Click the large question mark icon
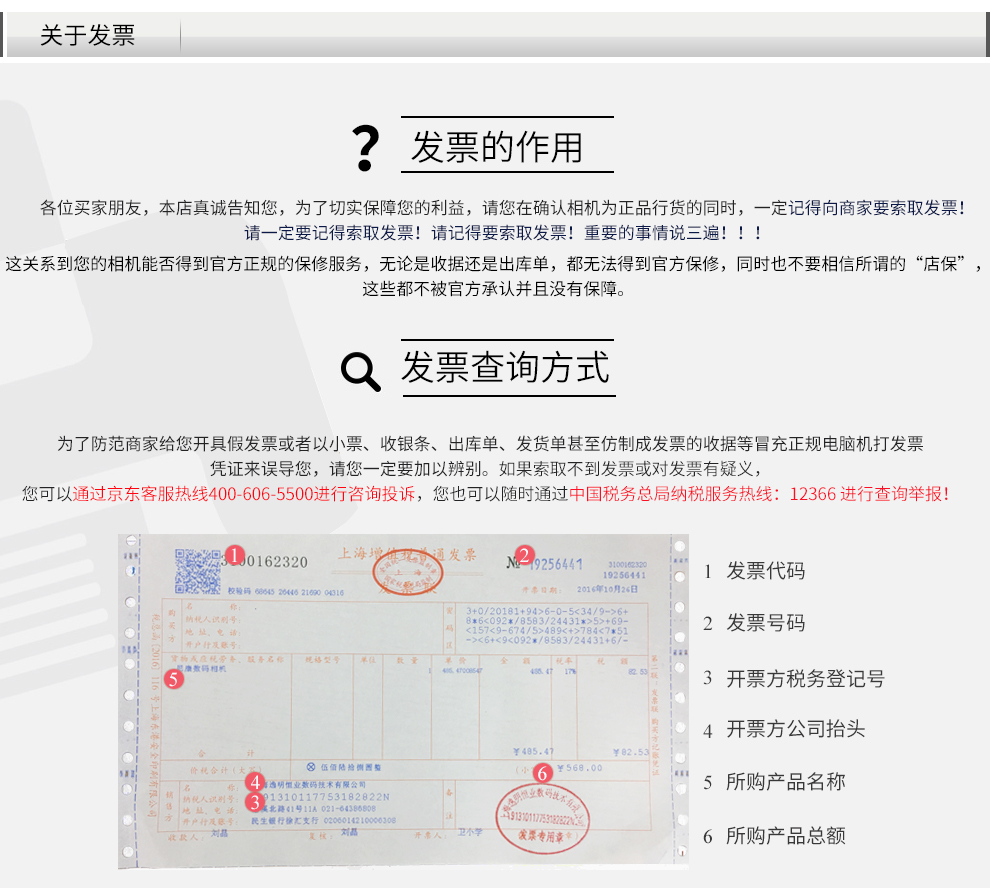 [367, 148]
